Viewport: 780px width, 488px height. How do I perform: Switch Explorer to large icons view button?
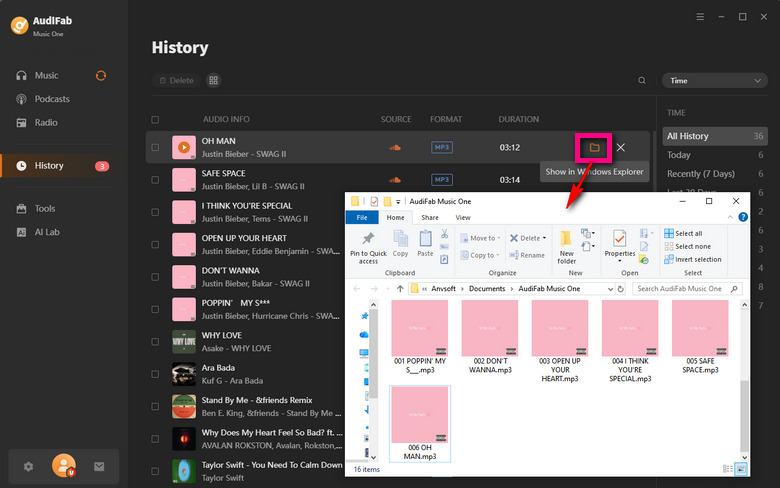[741, 469]
